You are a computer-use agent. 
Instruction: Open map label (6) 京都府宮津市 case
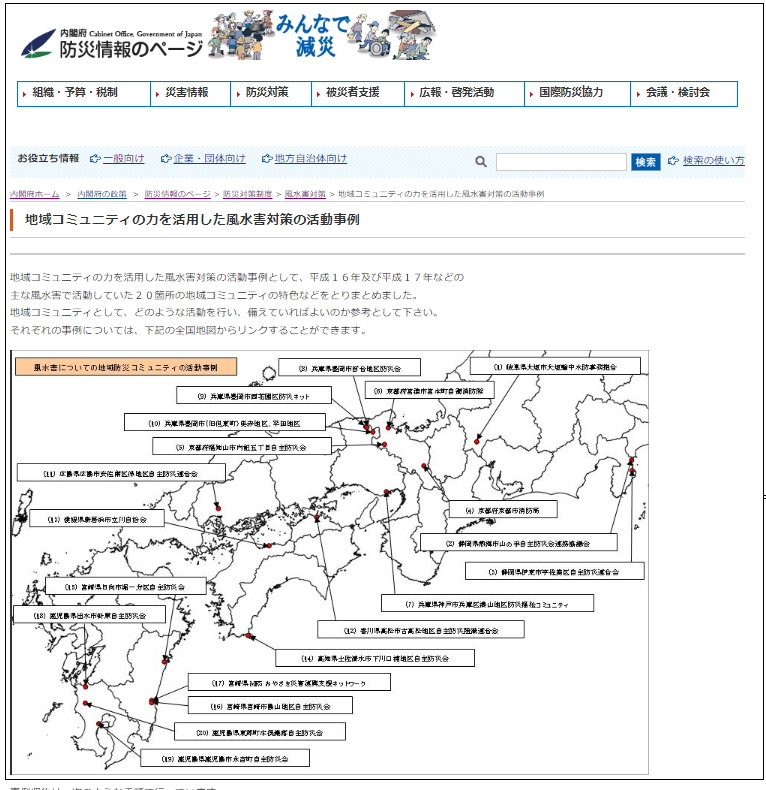click(428, 390)
